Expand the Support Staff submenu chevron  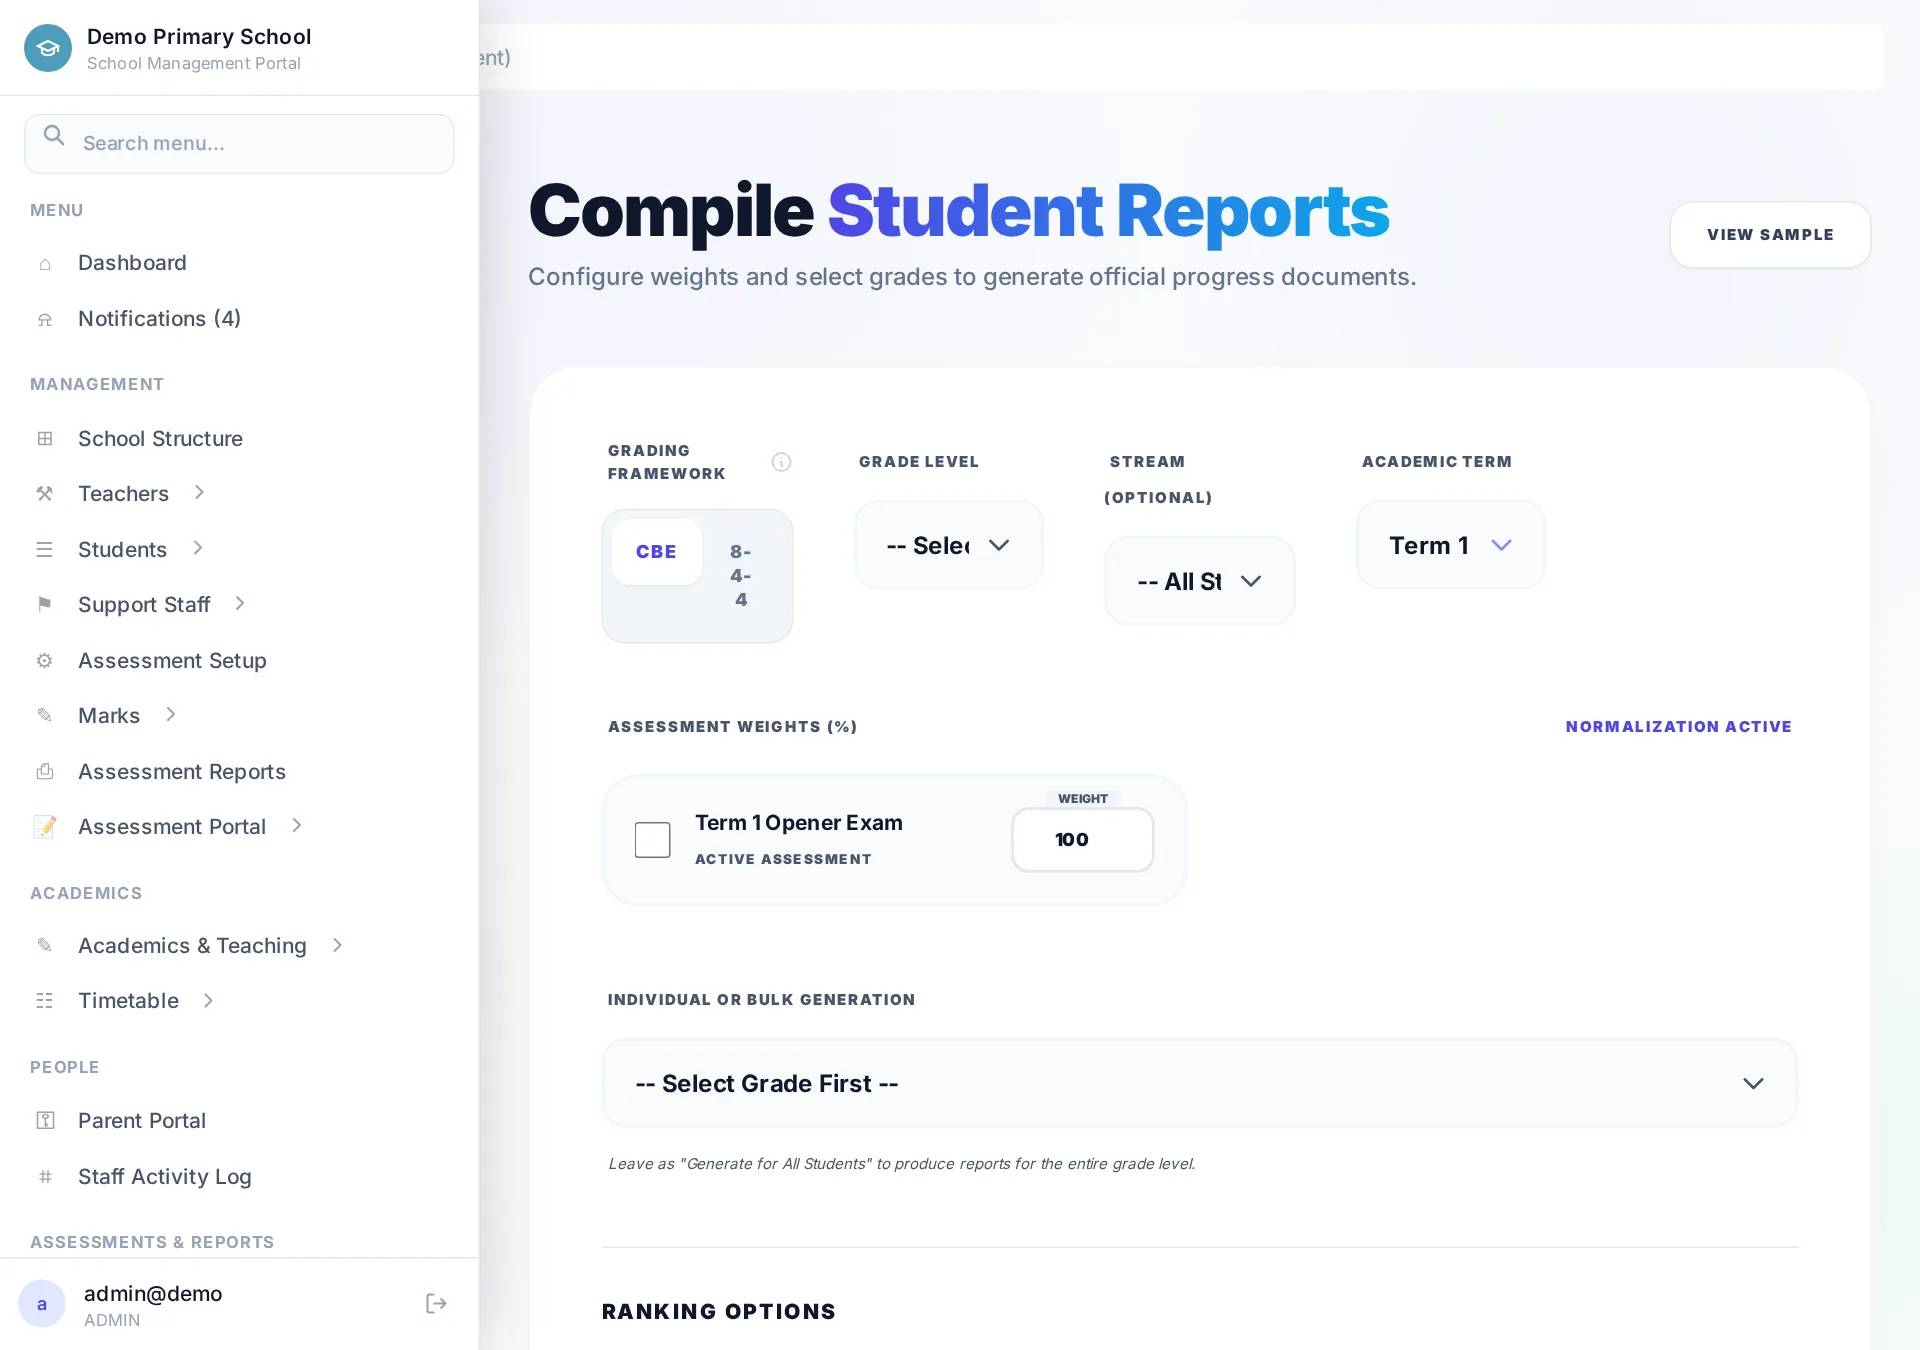240,603
